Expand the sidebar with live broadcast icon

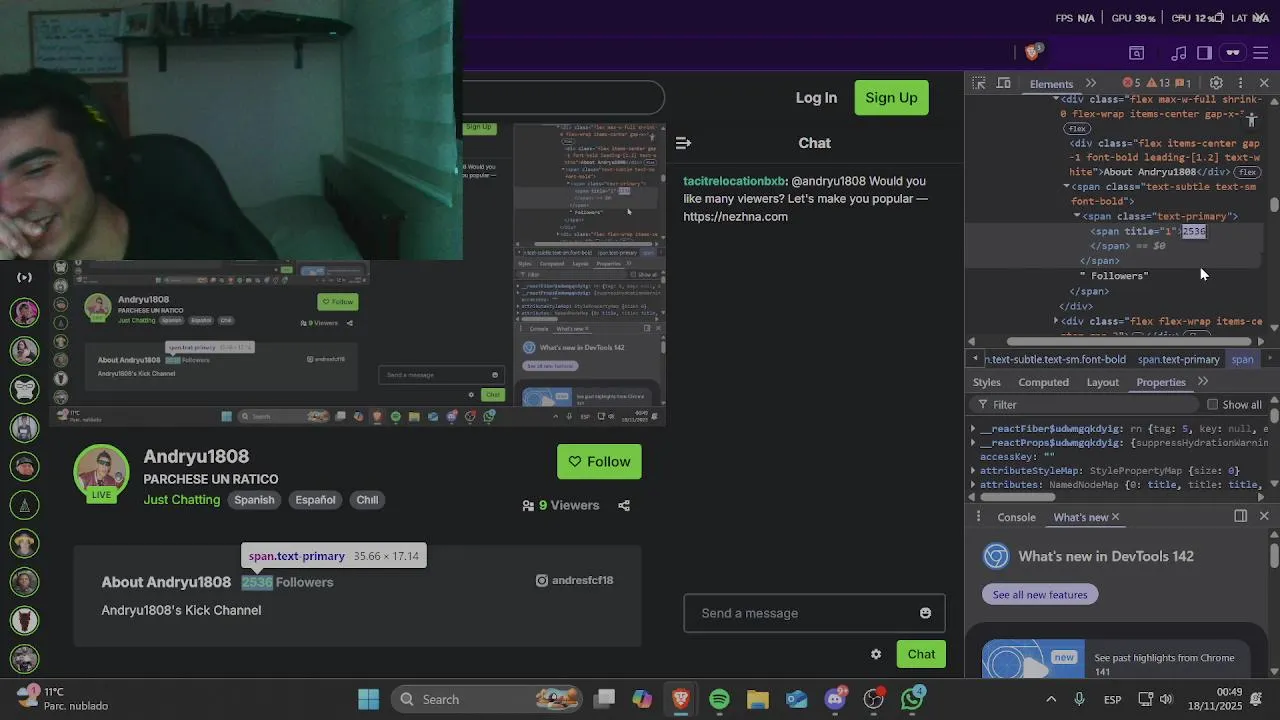click(25, 277)
